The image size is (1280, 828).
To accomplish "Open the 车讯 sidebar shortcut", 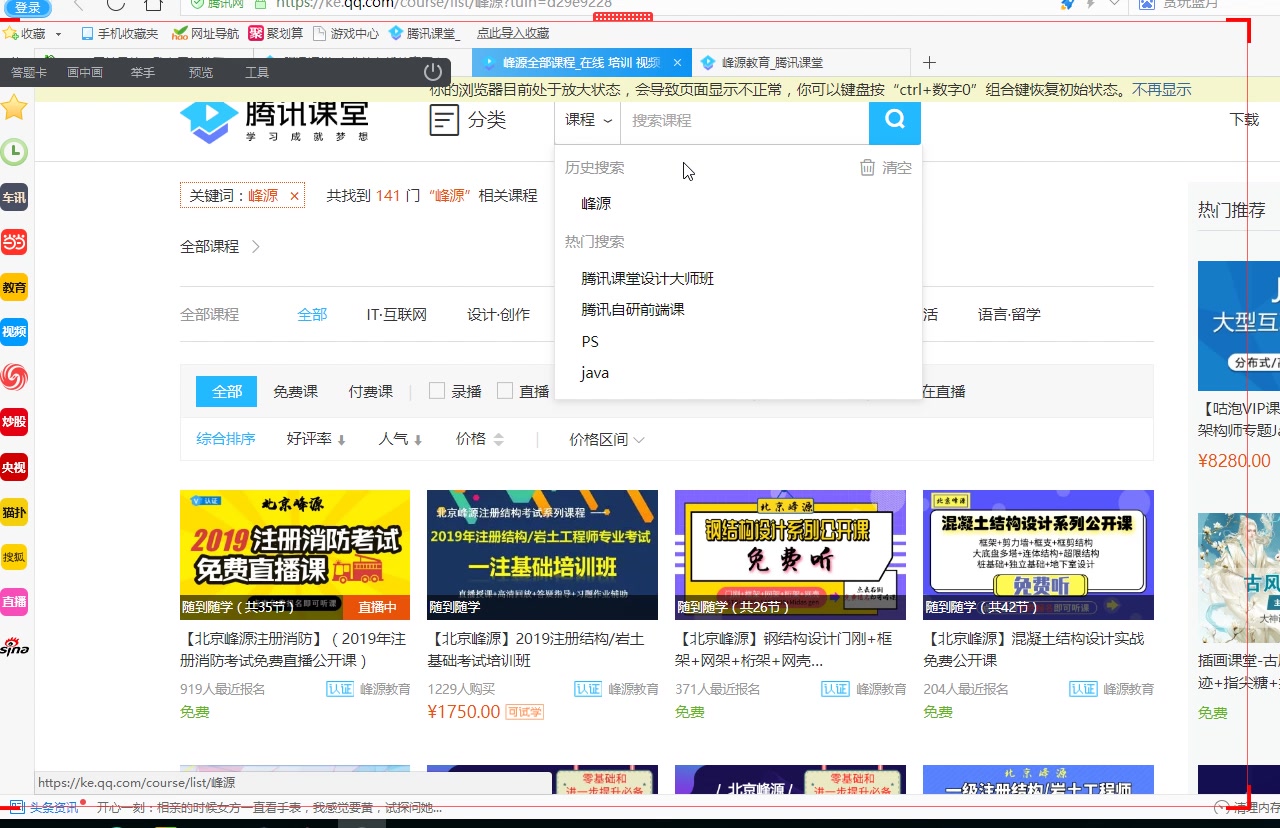I will coord(14,197).
